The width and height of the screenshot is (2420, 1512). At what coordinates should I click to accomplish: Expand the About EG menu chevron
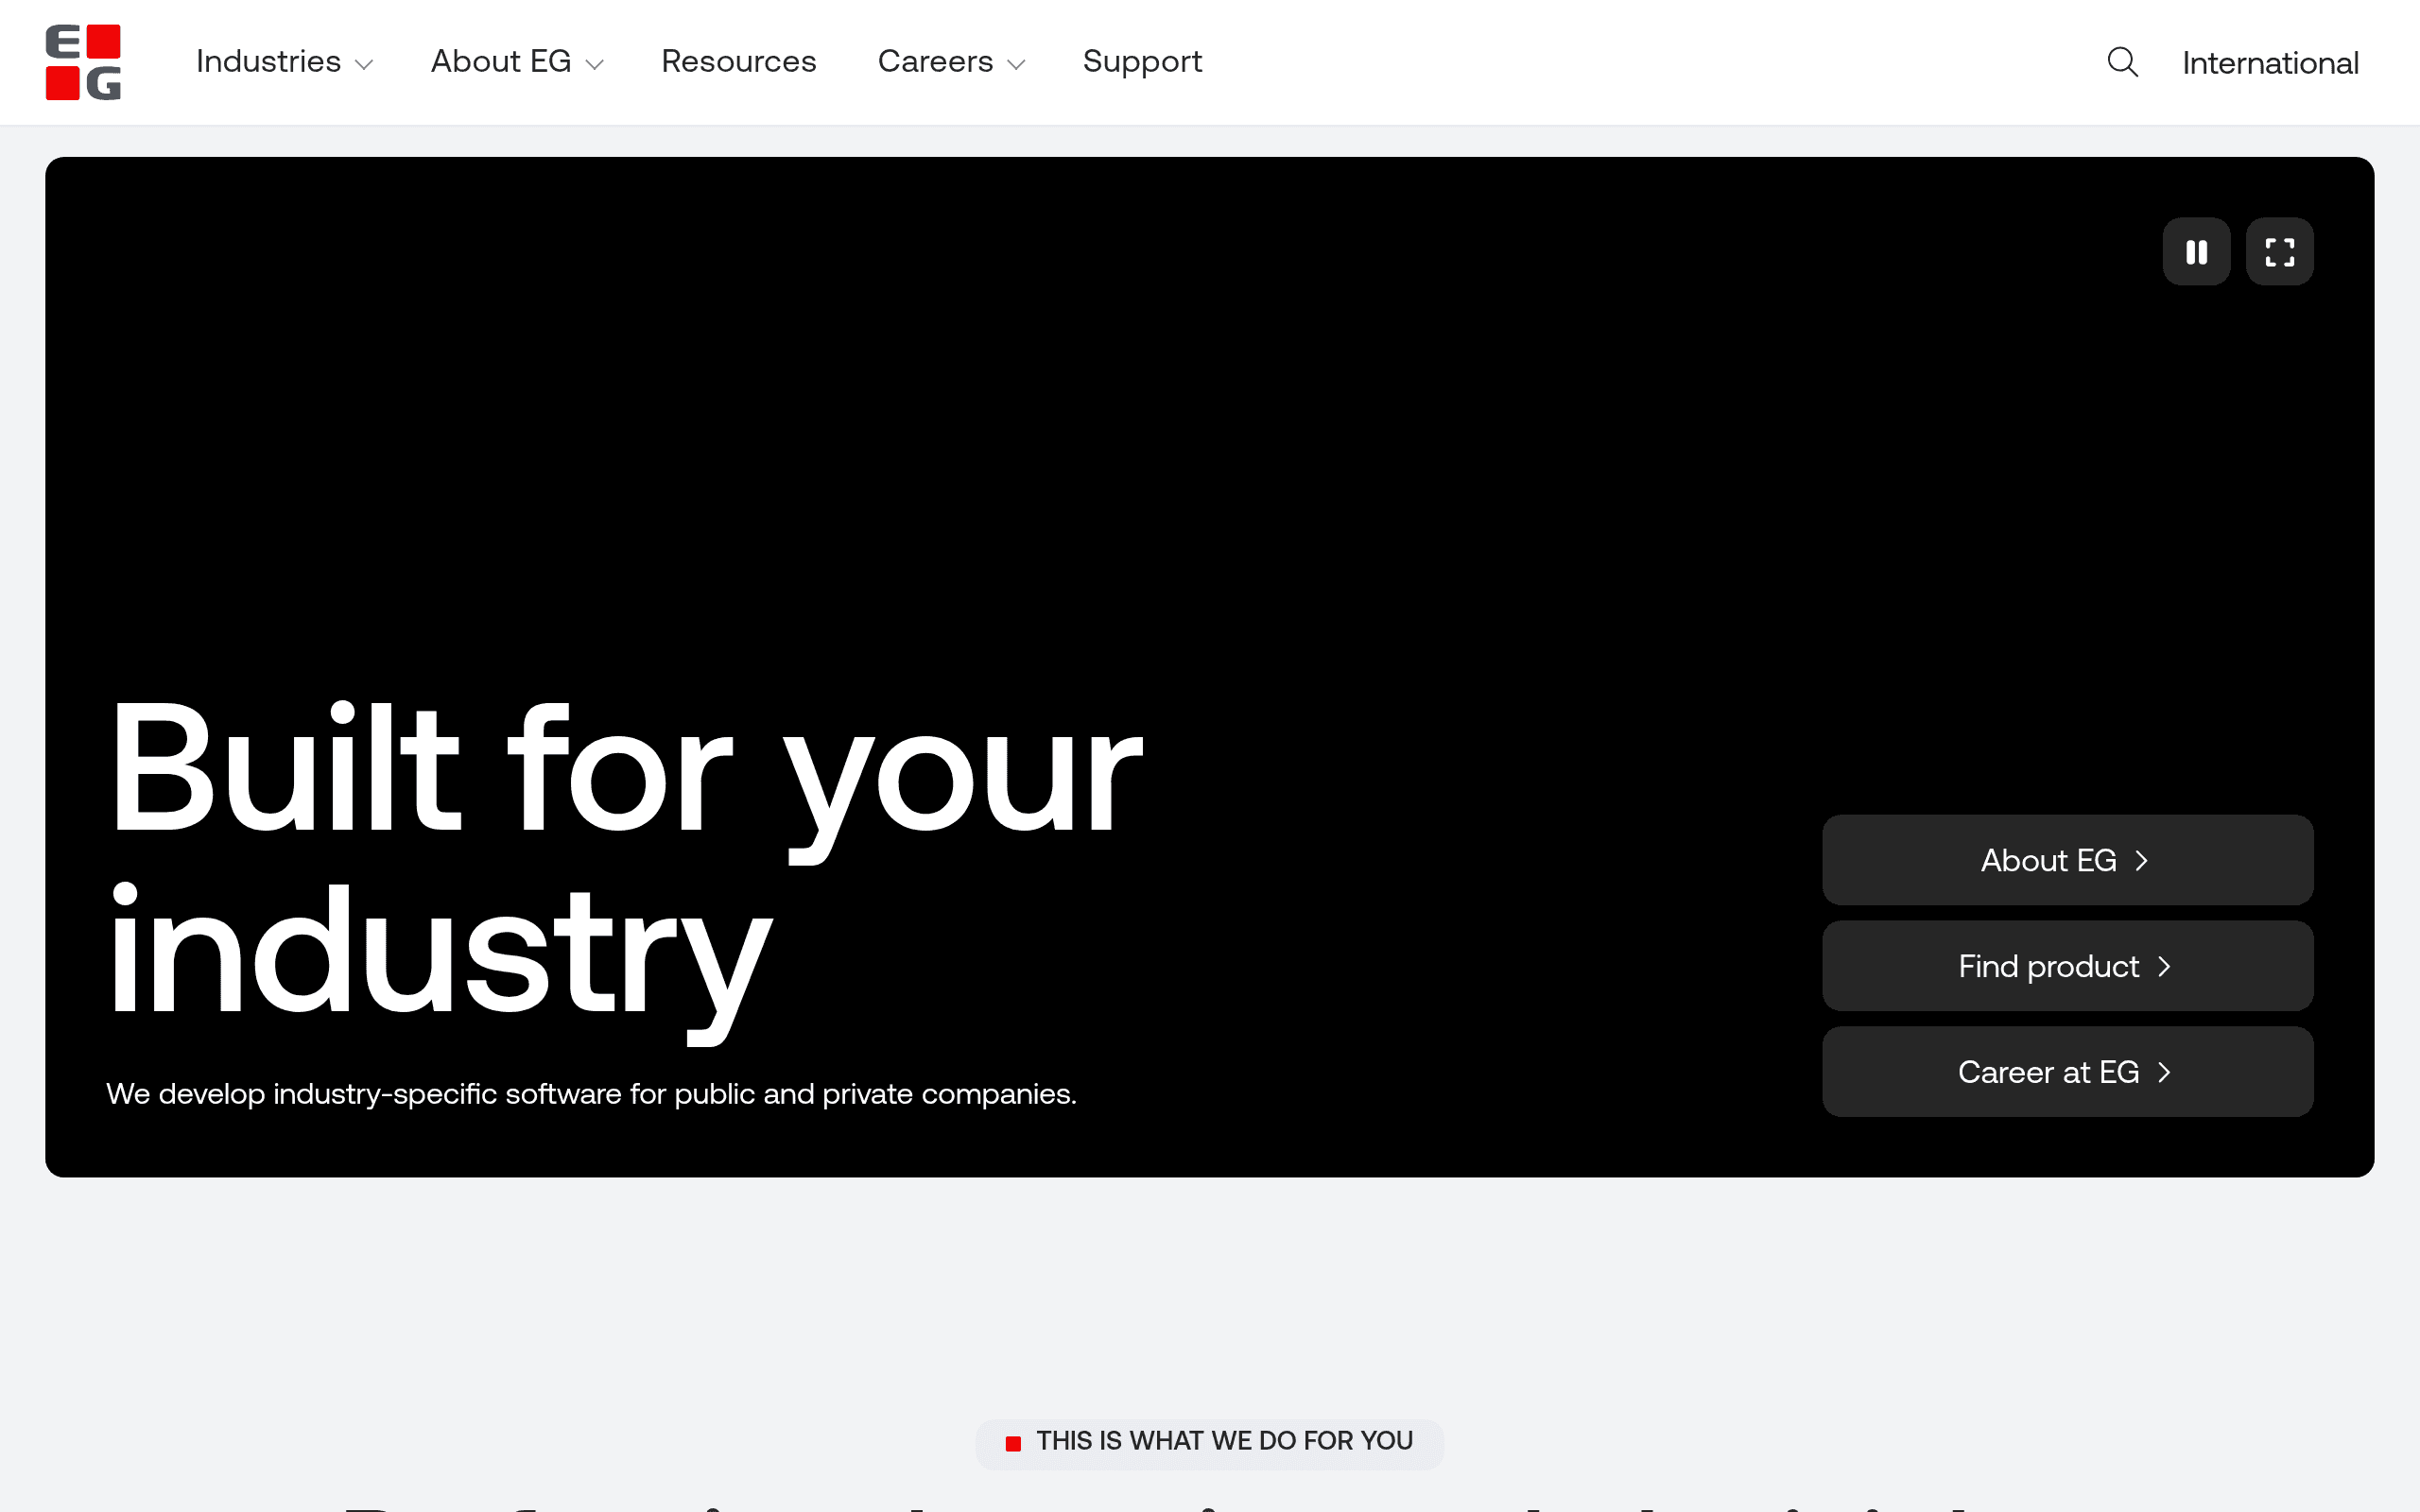595,65
